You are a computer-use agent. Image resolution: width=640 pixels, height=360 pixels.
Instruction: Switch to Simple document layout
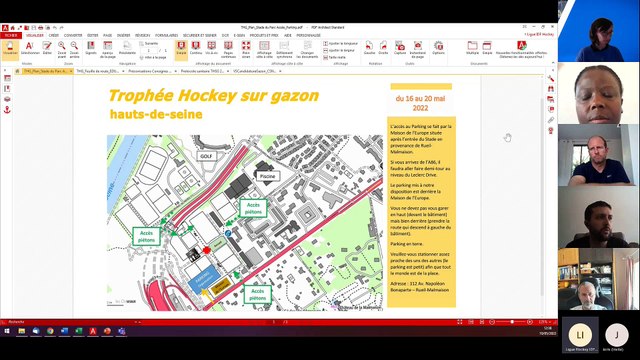click(487, 48)
